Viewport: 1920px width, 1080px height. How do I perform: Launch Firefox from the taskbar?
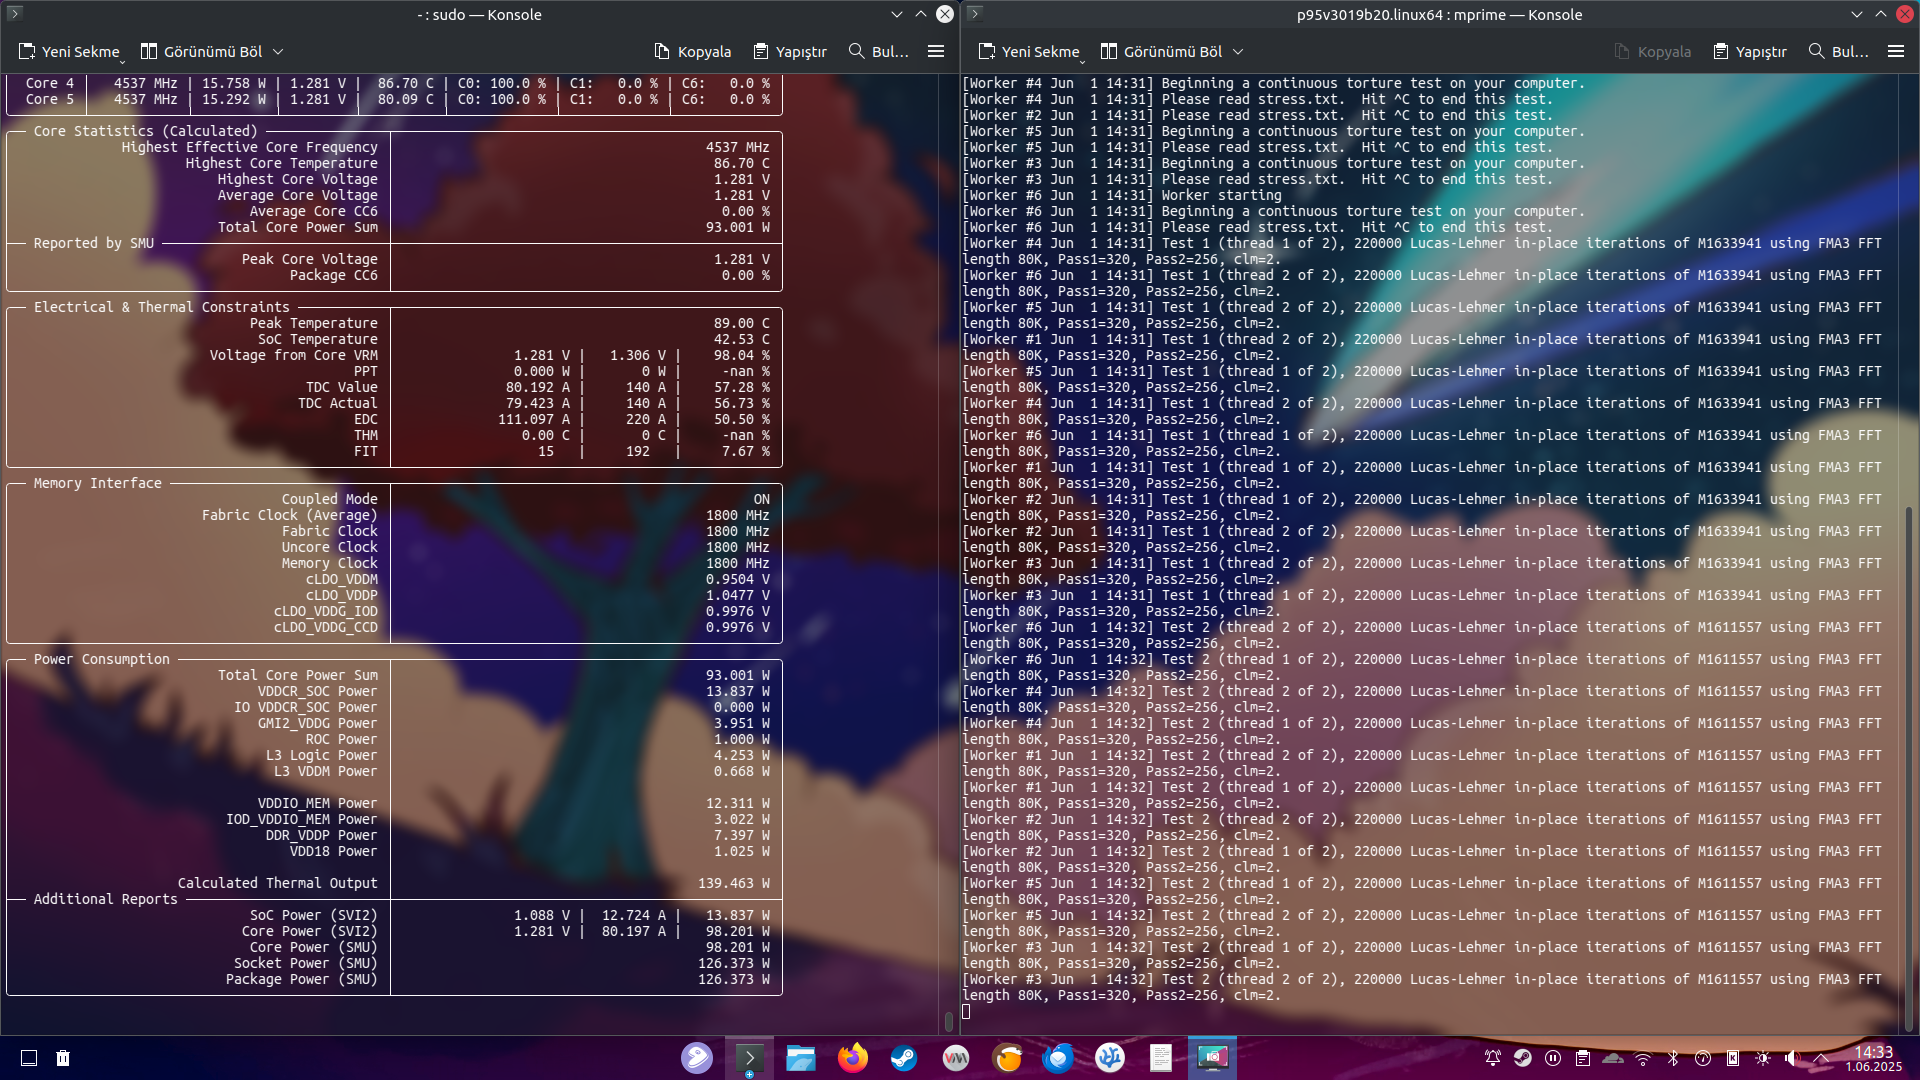click(853, 1057)
